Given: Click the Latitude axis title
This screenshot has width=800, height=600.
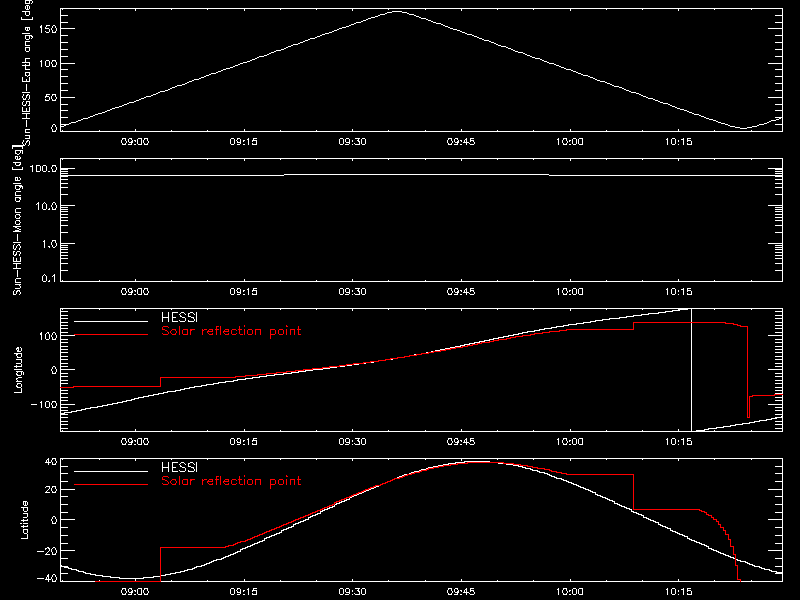Looking at the screenshot, I should tap(24, 520).
